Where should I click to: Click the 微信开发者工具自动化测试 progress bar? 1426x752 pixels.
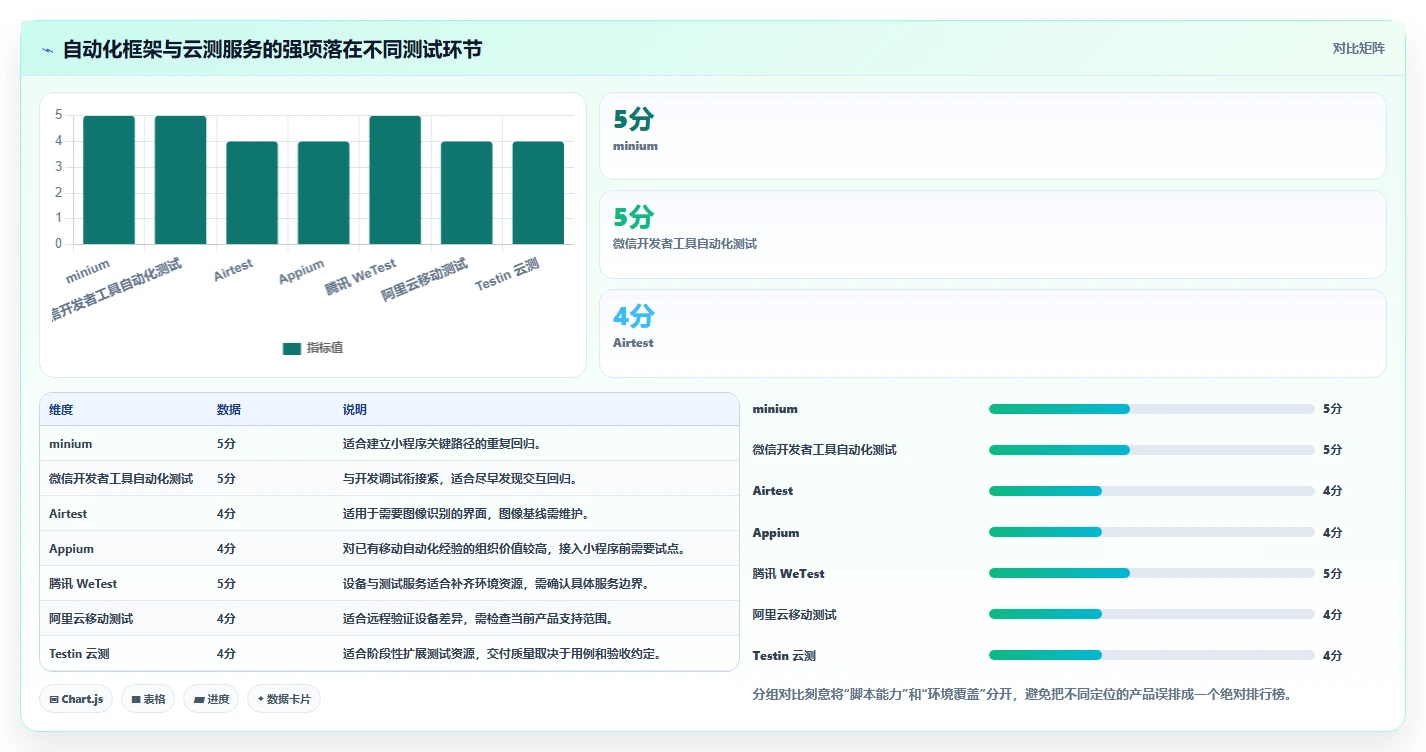(x=1151, y=450)
